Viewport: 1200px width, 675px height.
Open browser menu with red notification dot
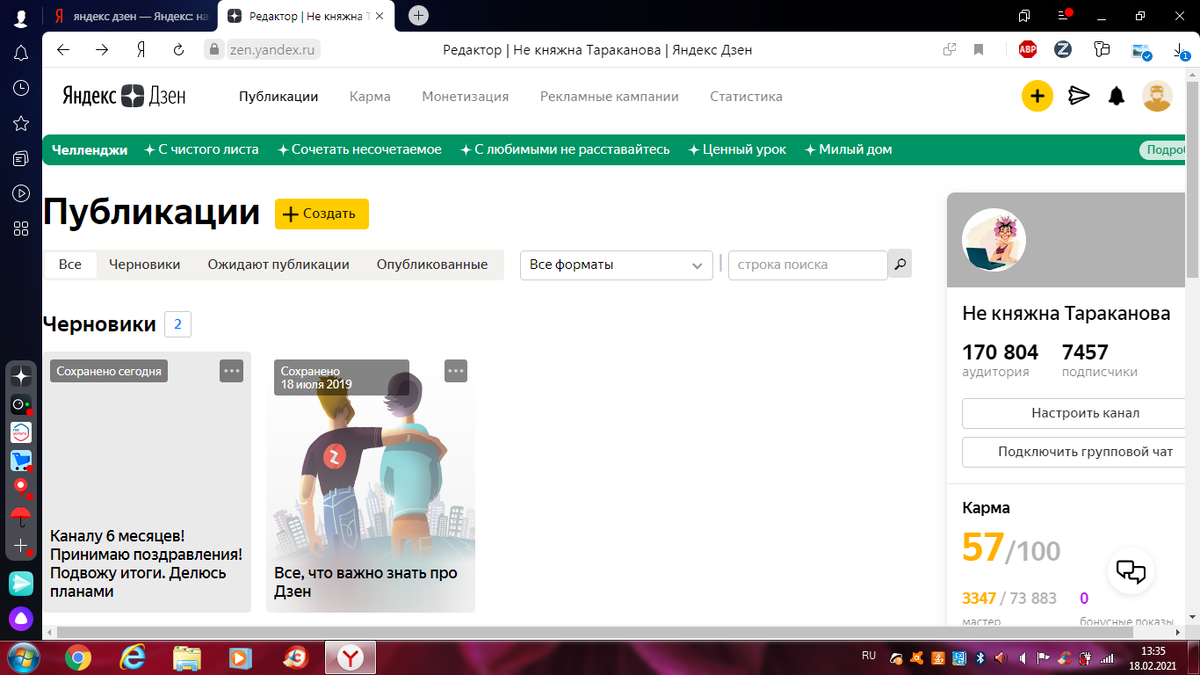(1064, 15)
